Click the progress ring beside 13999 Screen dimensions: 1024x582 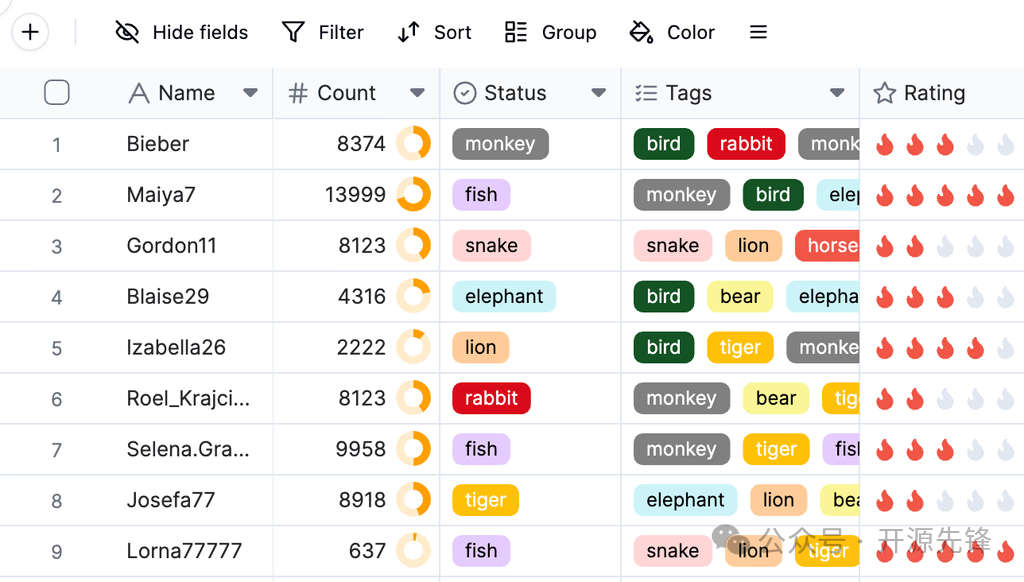tap(413, 194)
